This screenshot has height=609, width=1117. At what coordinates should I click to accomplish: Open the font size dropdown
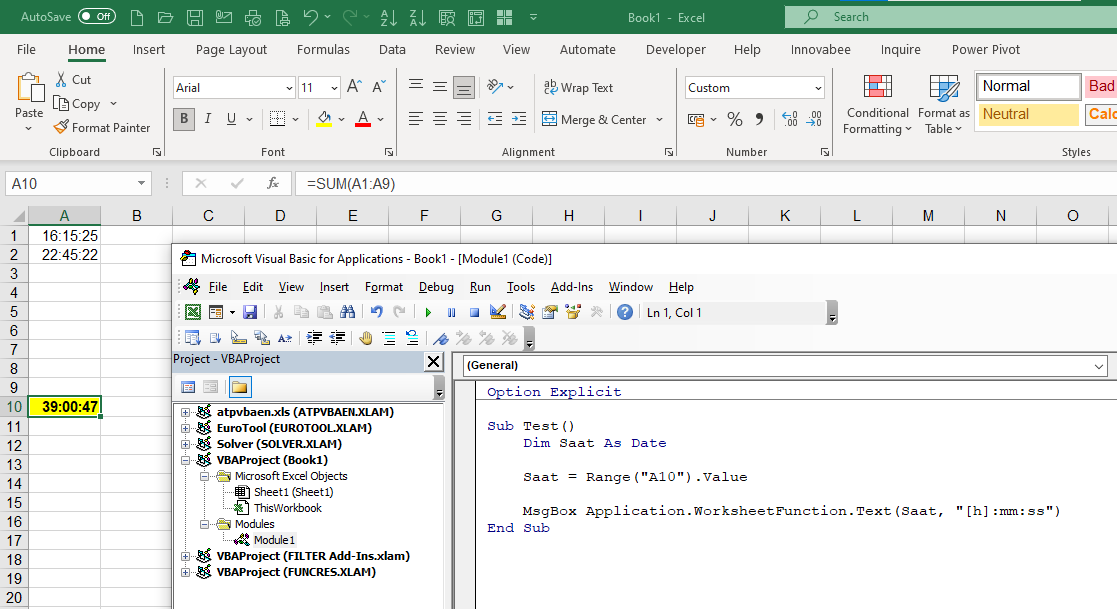tap(334, 88)
